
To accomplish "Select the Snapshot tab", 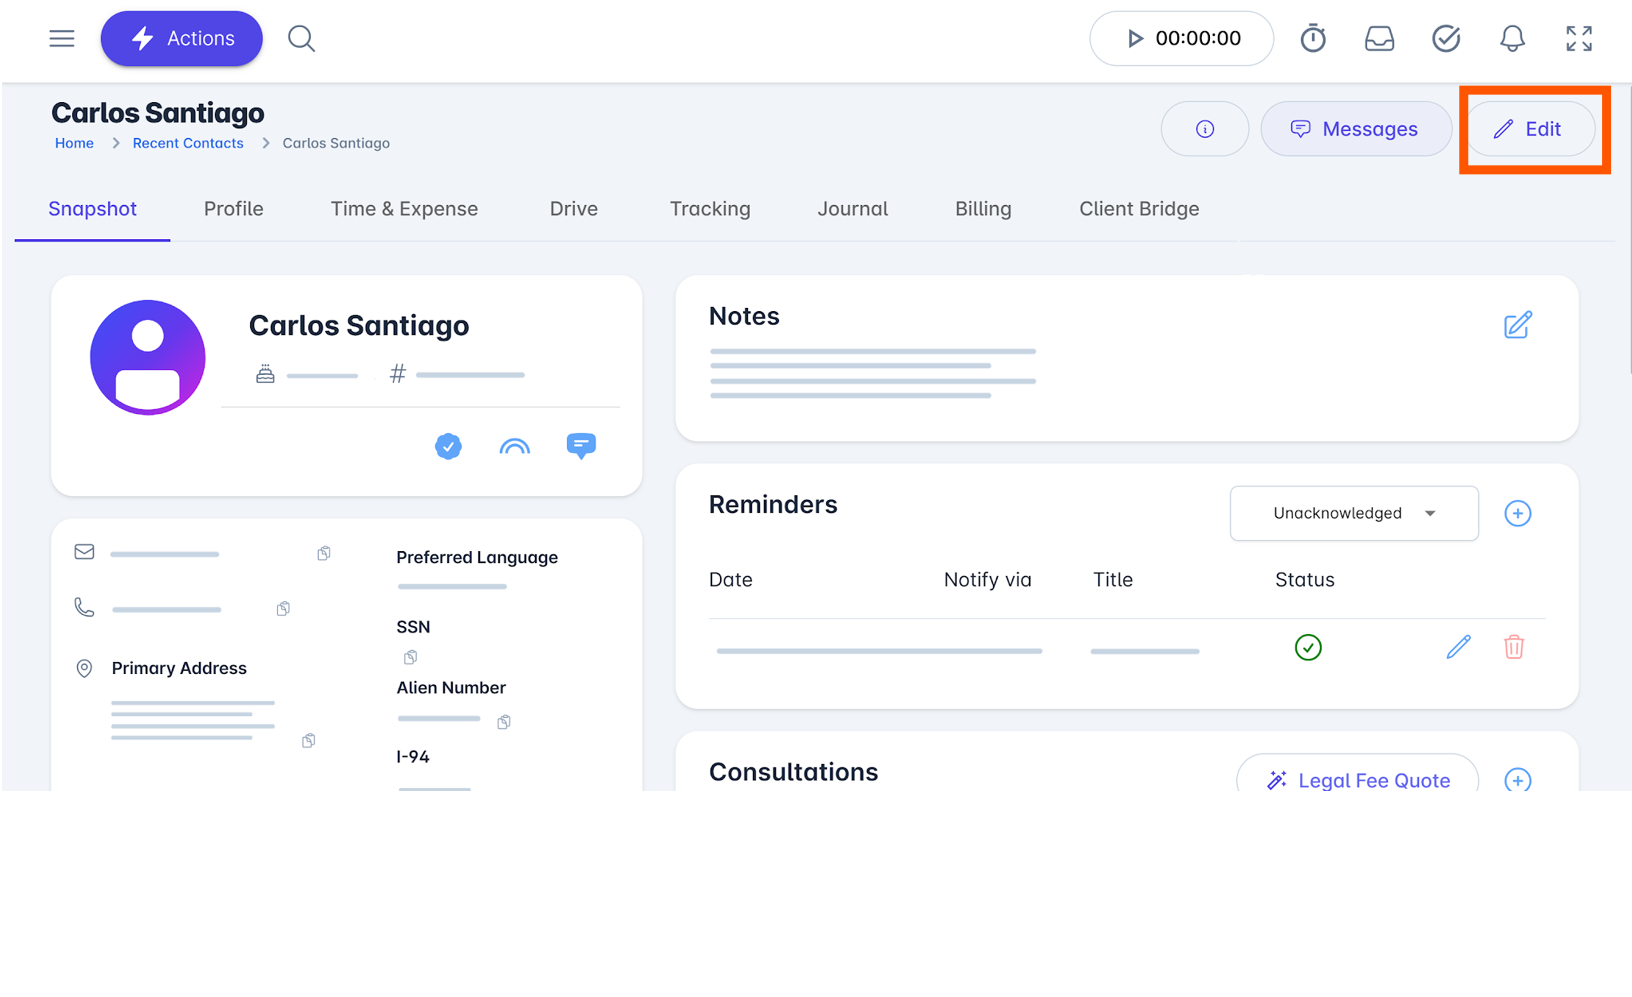I will (92, 209).
